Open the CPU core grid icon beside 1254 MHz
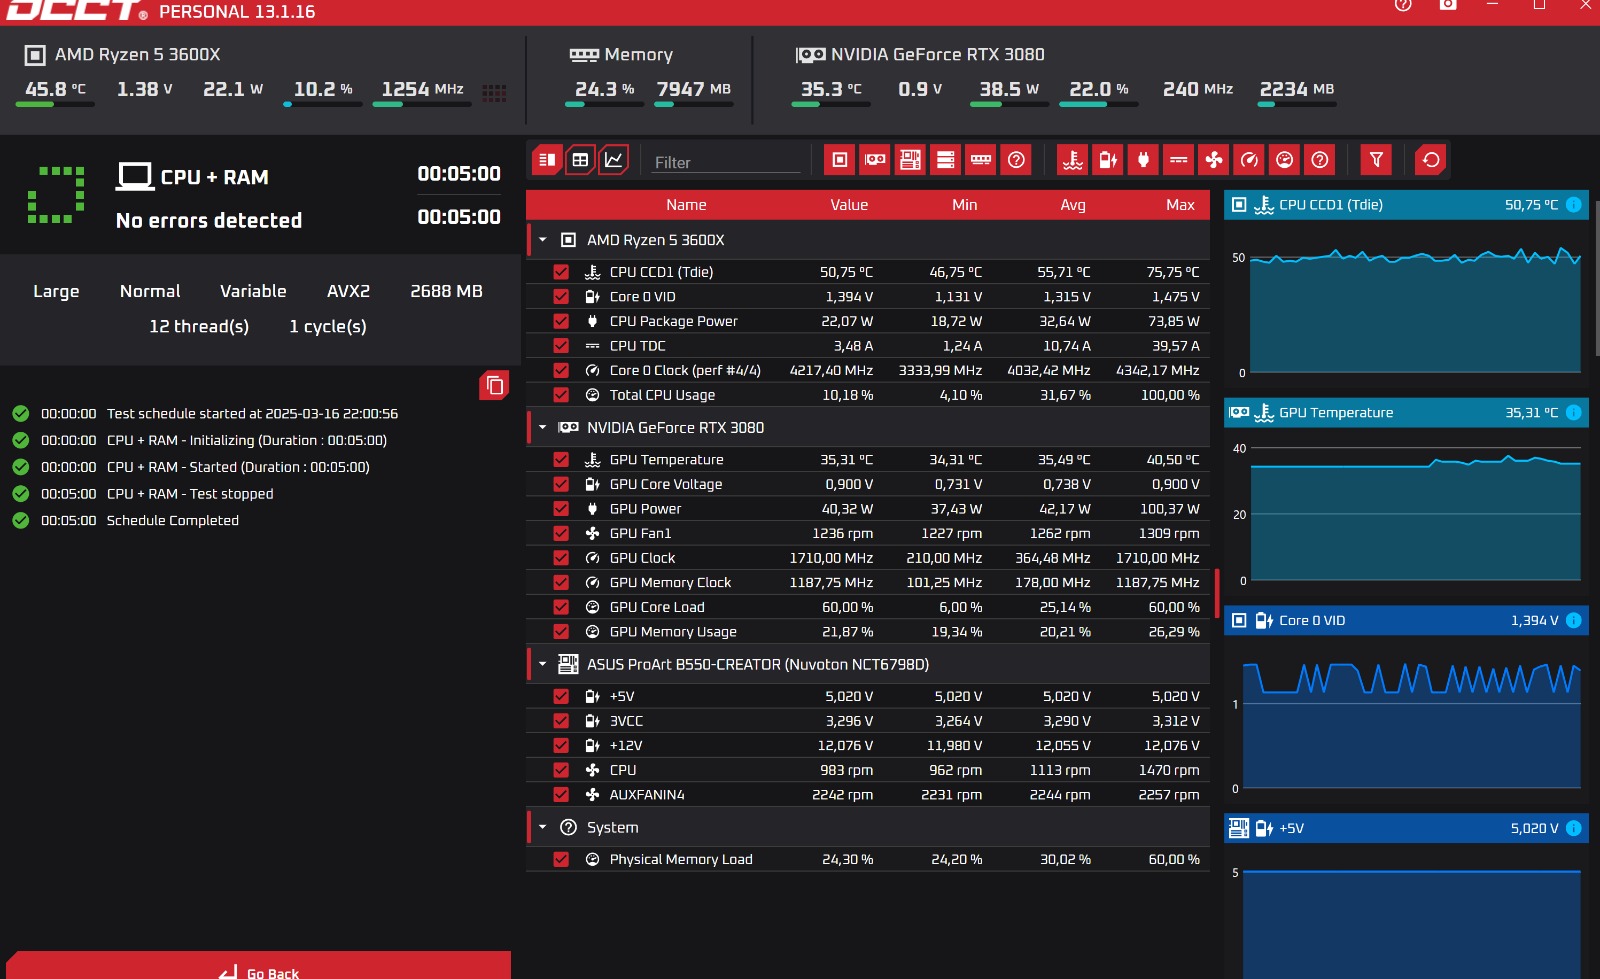 494,93
